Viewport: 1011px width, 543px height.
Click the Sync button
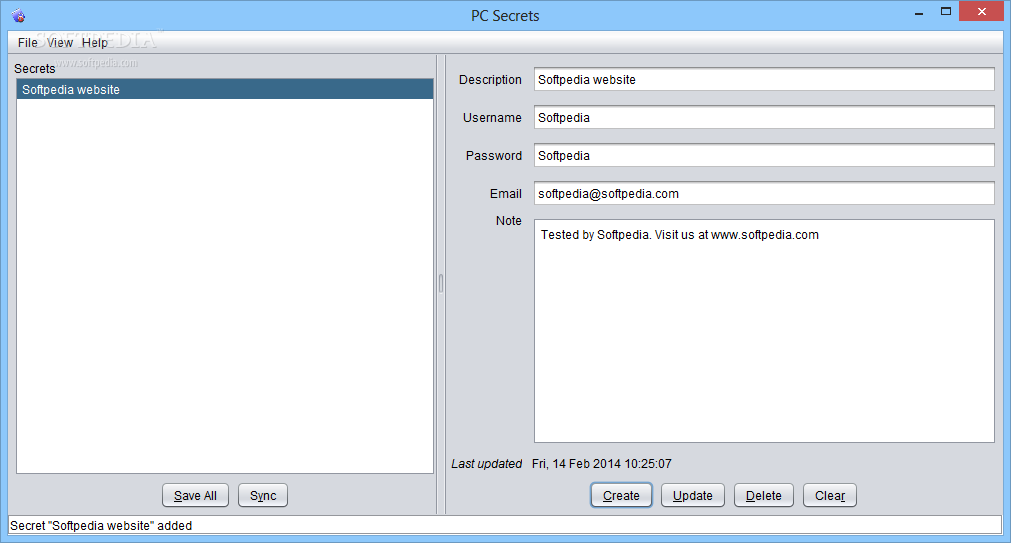tap(263, 495)
